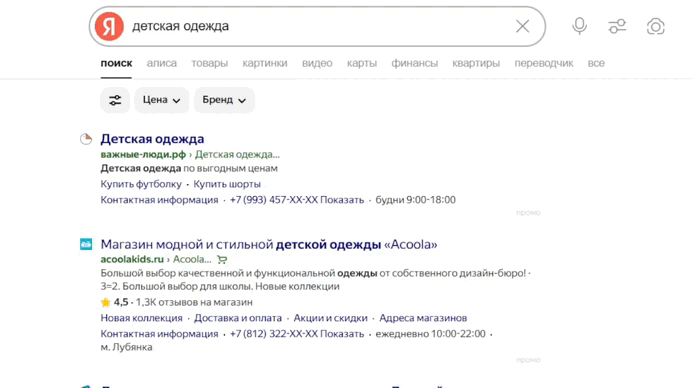
Task: Switch to the алиса tab
Action: click(x=162, y=63)
